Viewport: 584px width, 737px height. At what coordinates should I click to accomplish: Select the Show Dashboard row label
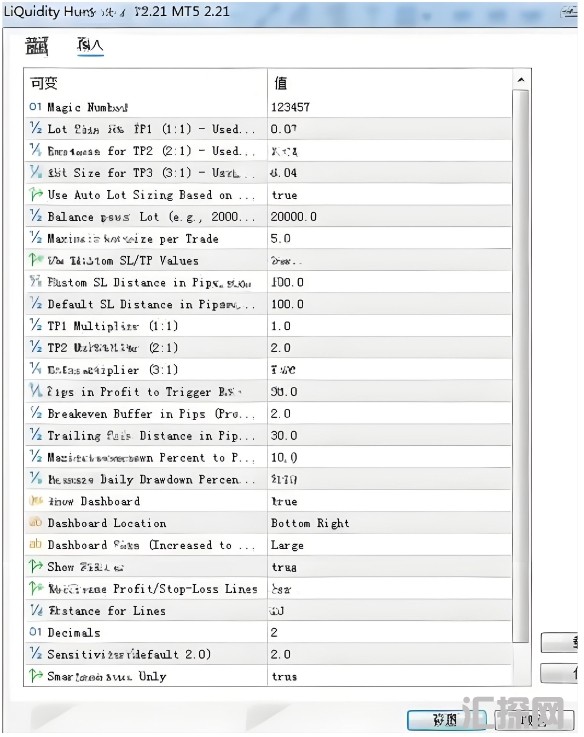[x=94, y=501]
